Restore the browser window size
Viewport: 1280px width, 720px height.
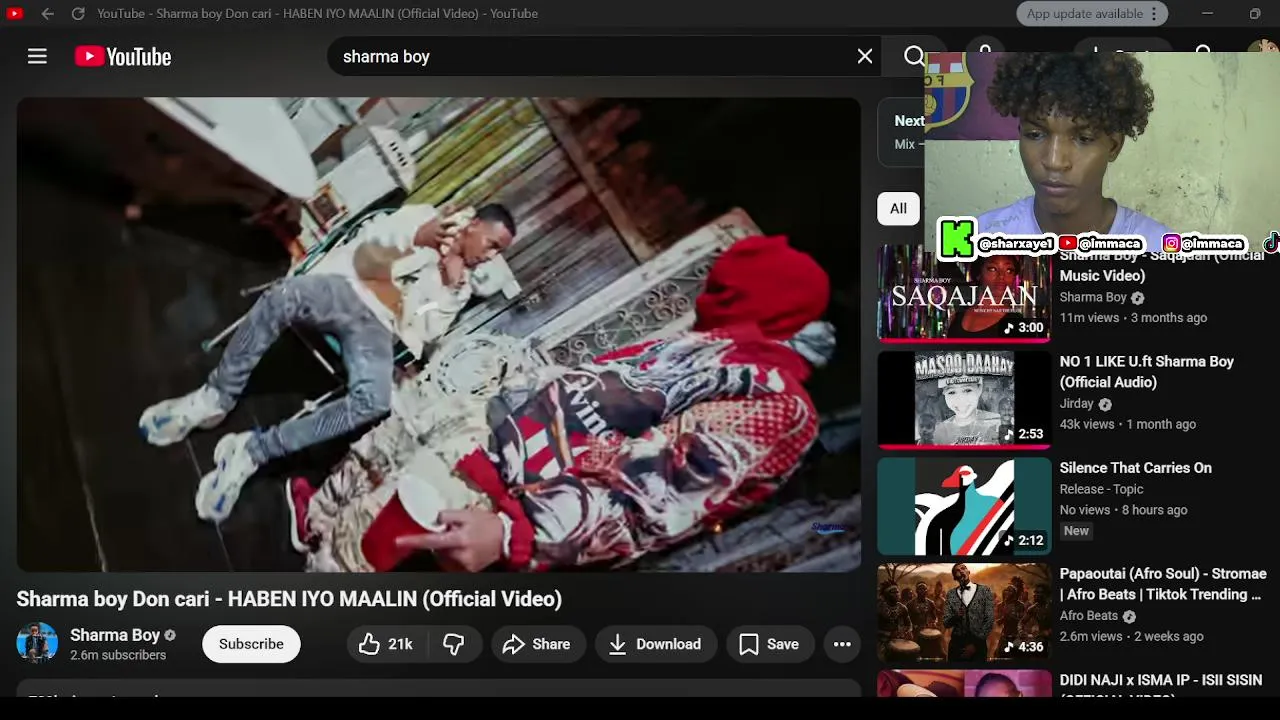tap(1255, 14)
